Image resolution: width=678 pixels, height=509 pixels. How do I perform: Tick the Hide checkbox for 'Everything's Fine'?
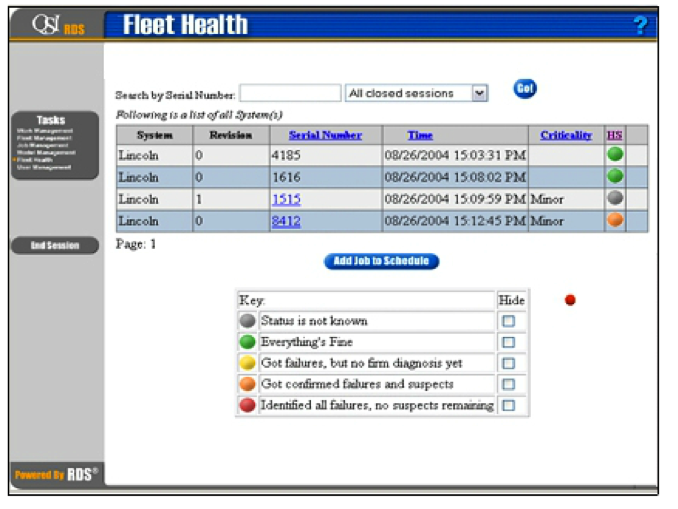click(x=509, y=342)
